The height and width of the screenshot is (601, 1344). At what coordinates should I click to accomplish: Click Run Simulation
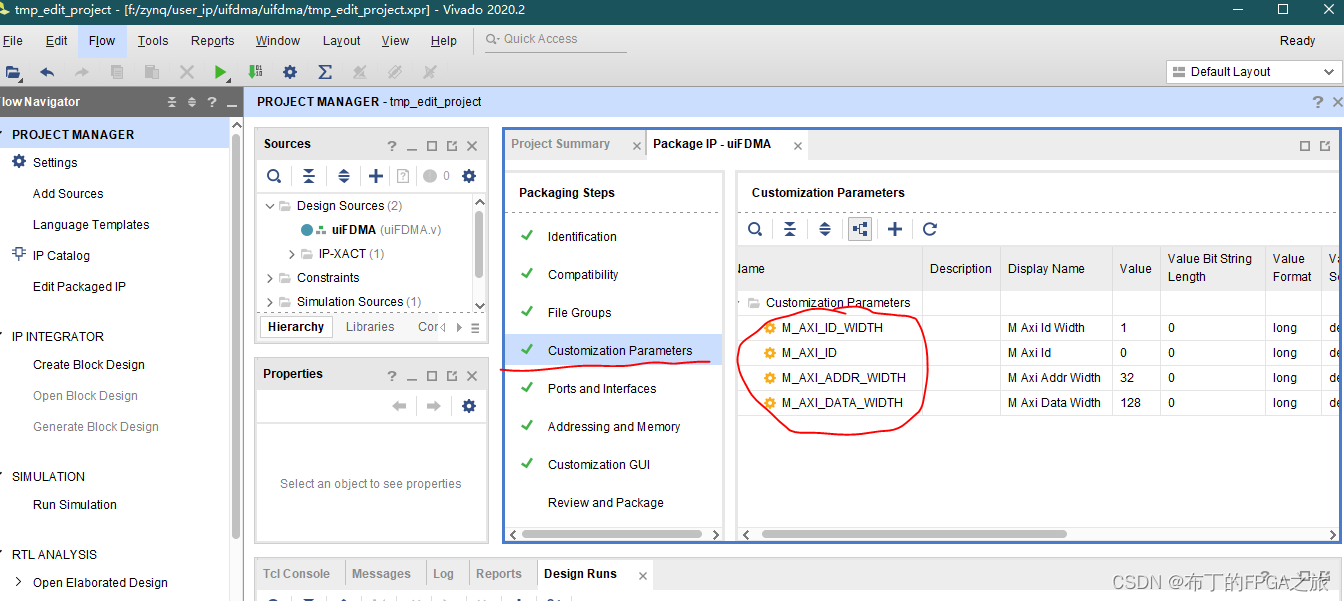pos(75,505)
